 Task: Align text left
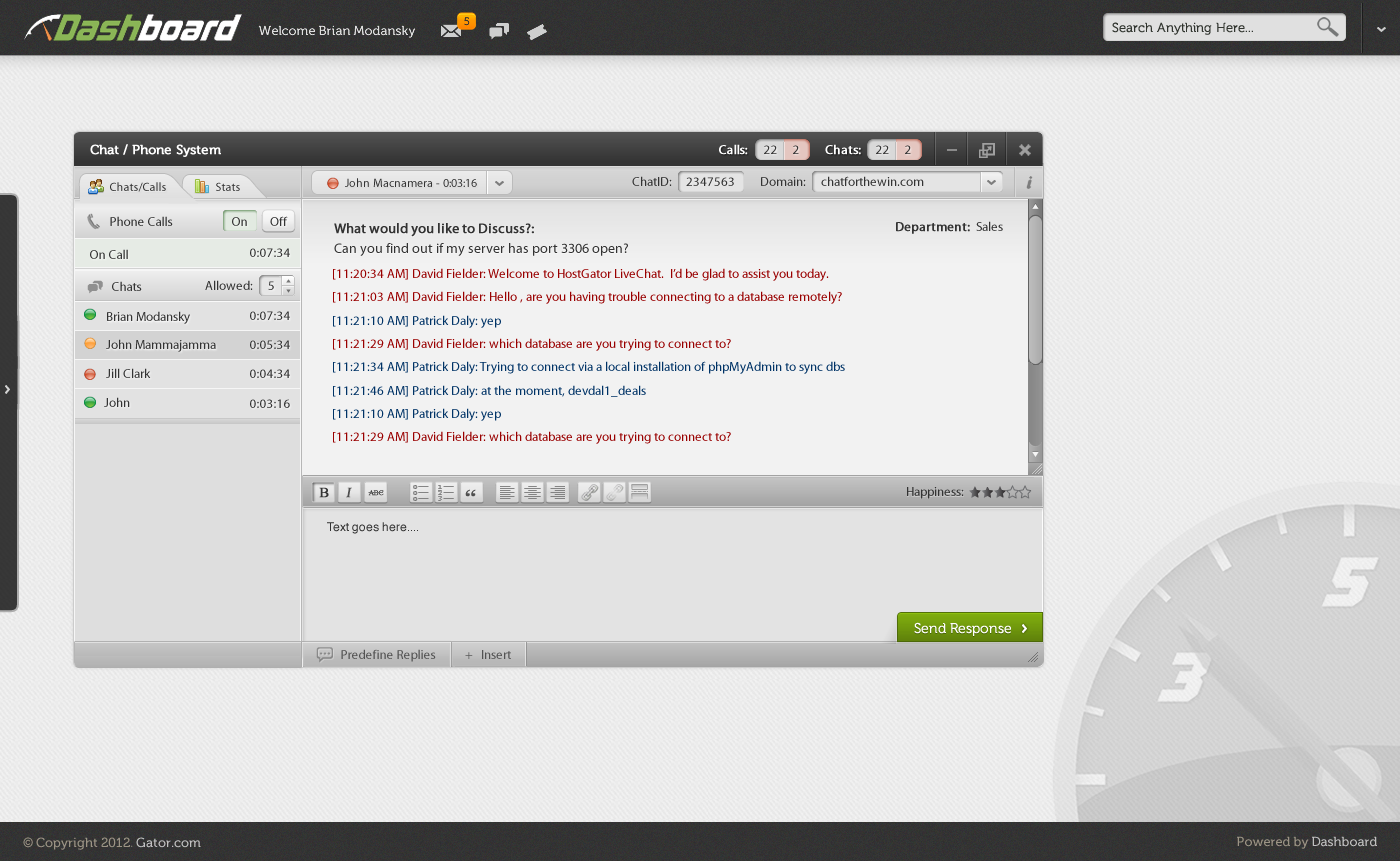click(x=507, y=492)
